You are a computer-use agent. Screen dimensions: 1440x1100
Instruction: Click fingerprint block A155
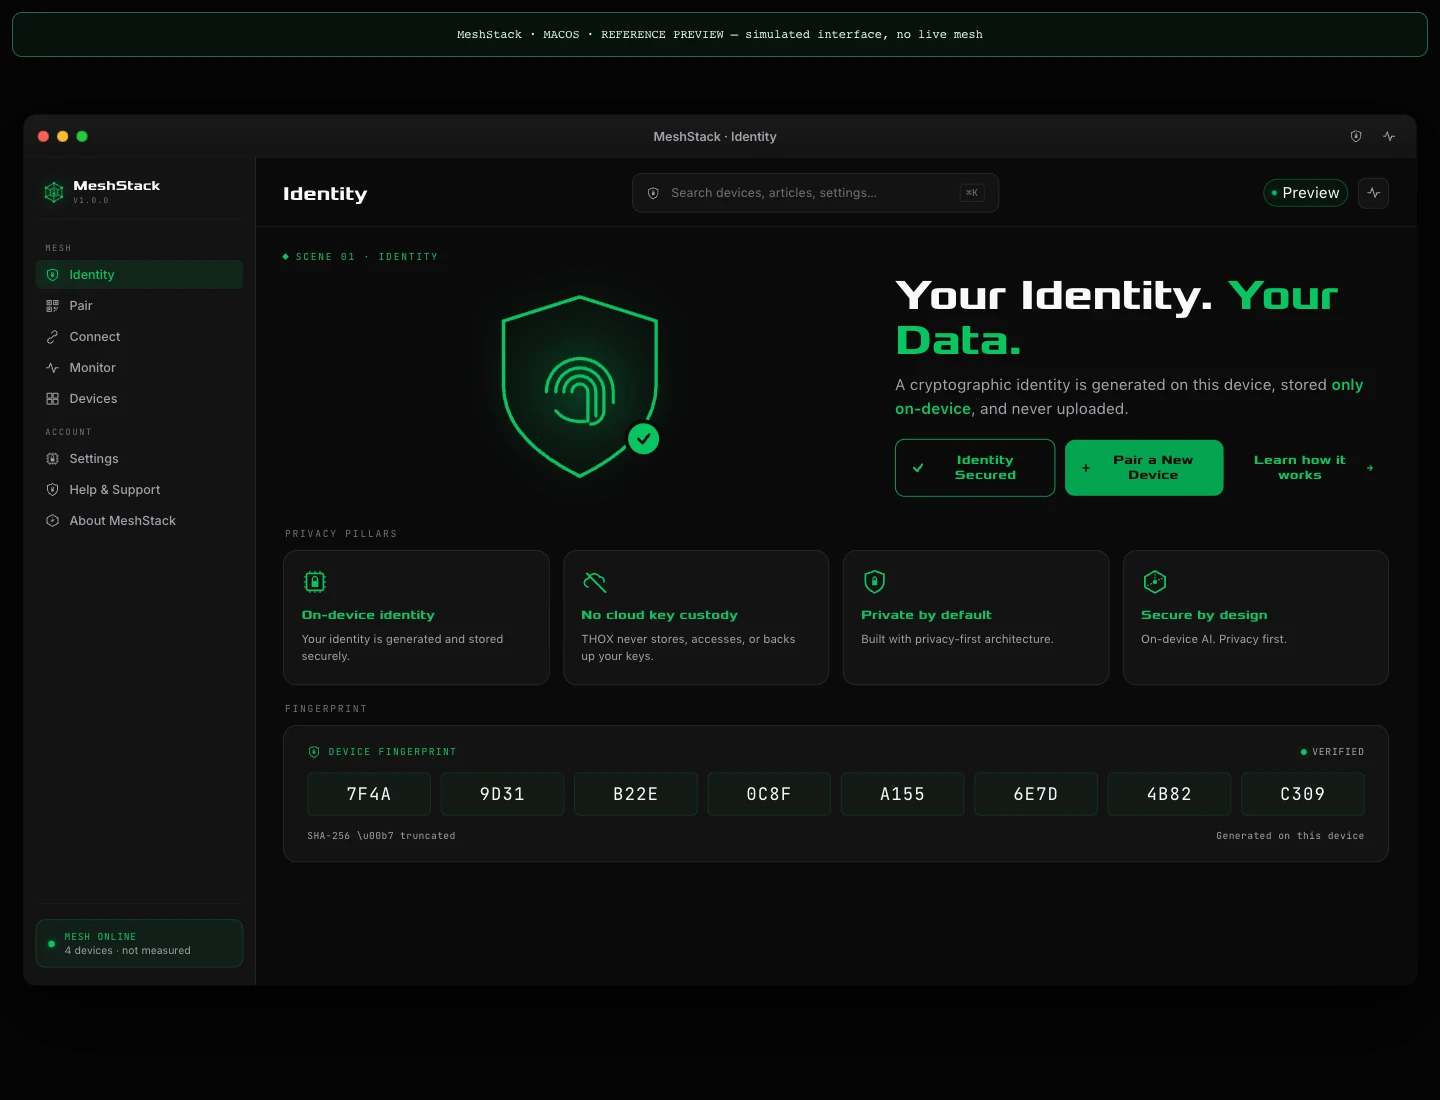tap(903, 794)
